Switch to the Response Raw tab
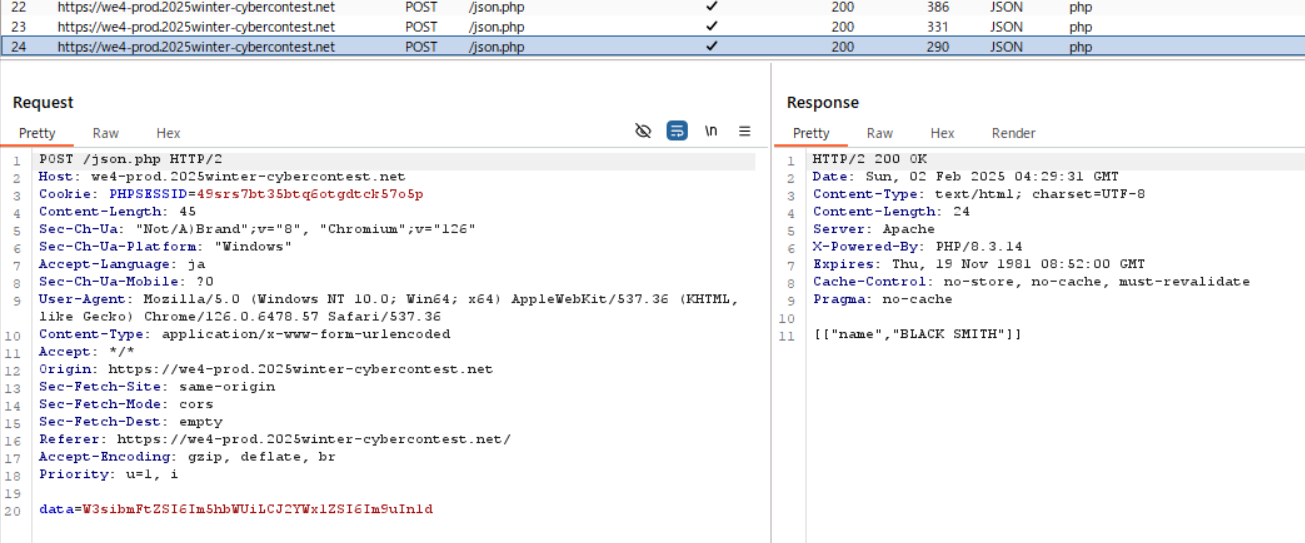Viewport: 1305px width, 543px height. pyautogui.click(x=880, y=133)
